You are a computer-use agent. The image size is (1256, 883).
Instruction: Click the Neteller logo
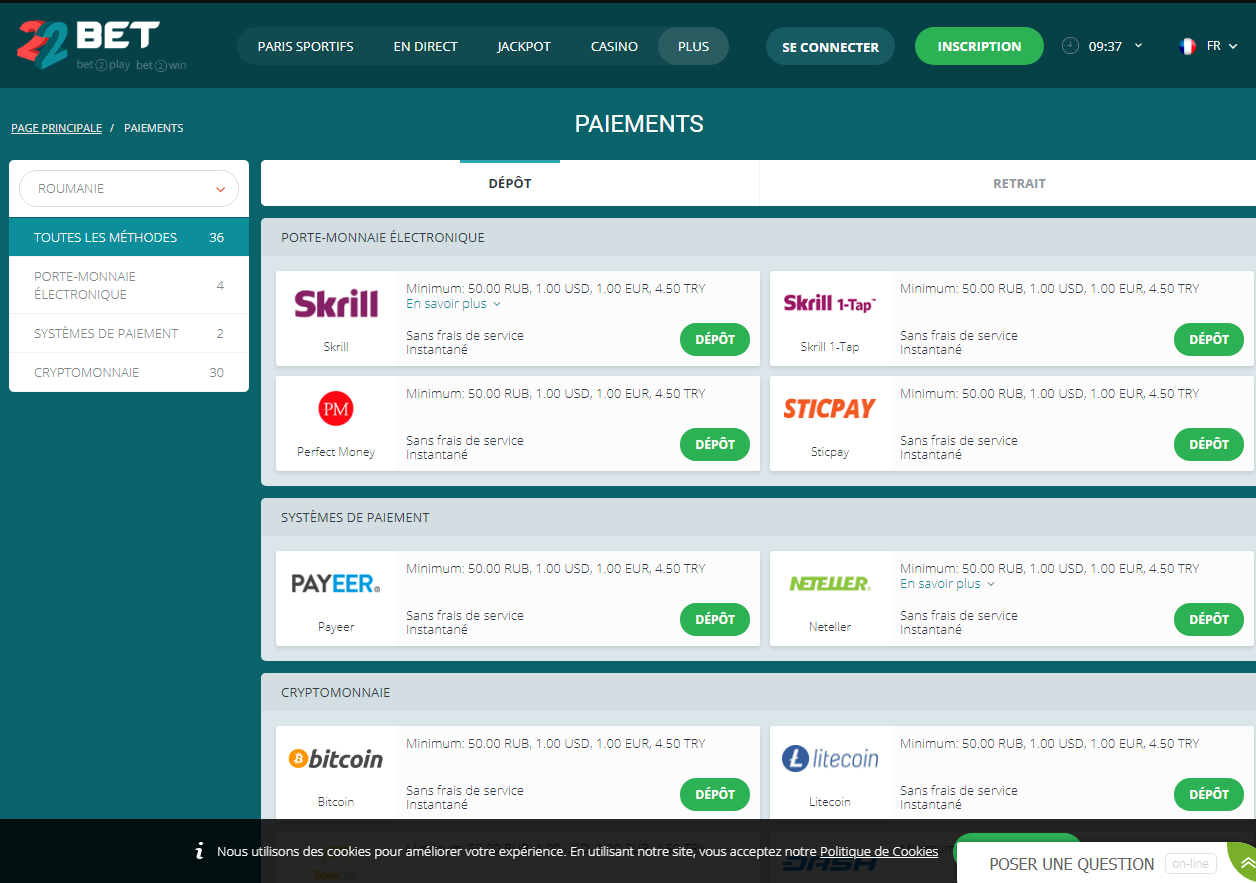click(x=830, y=583)
